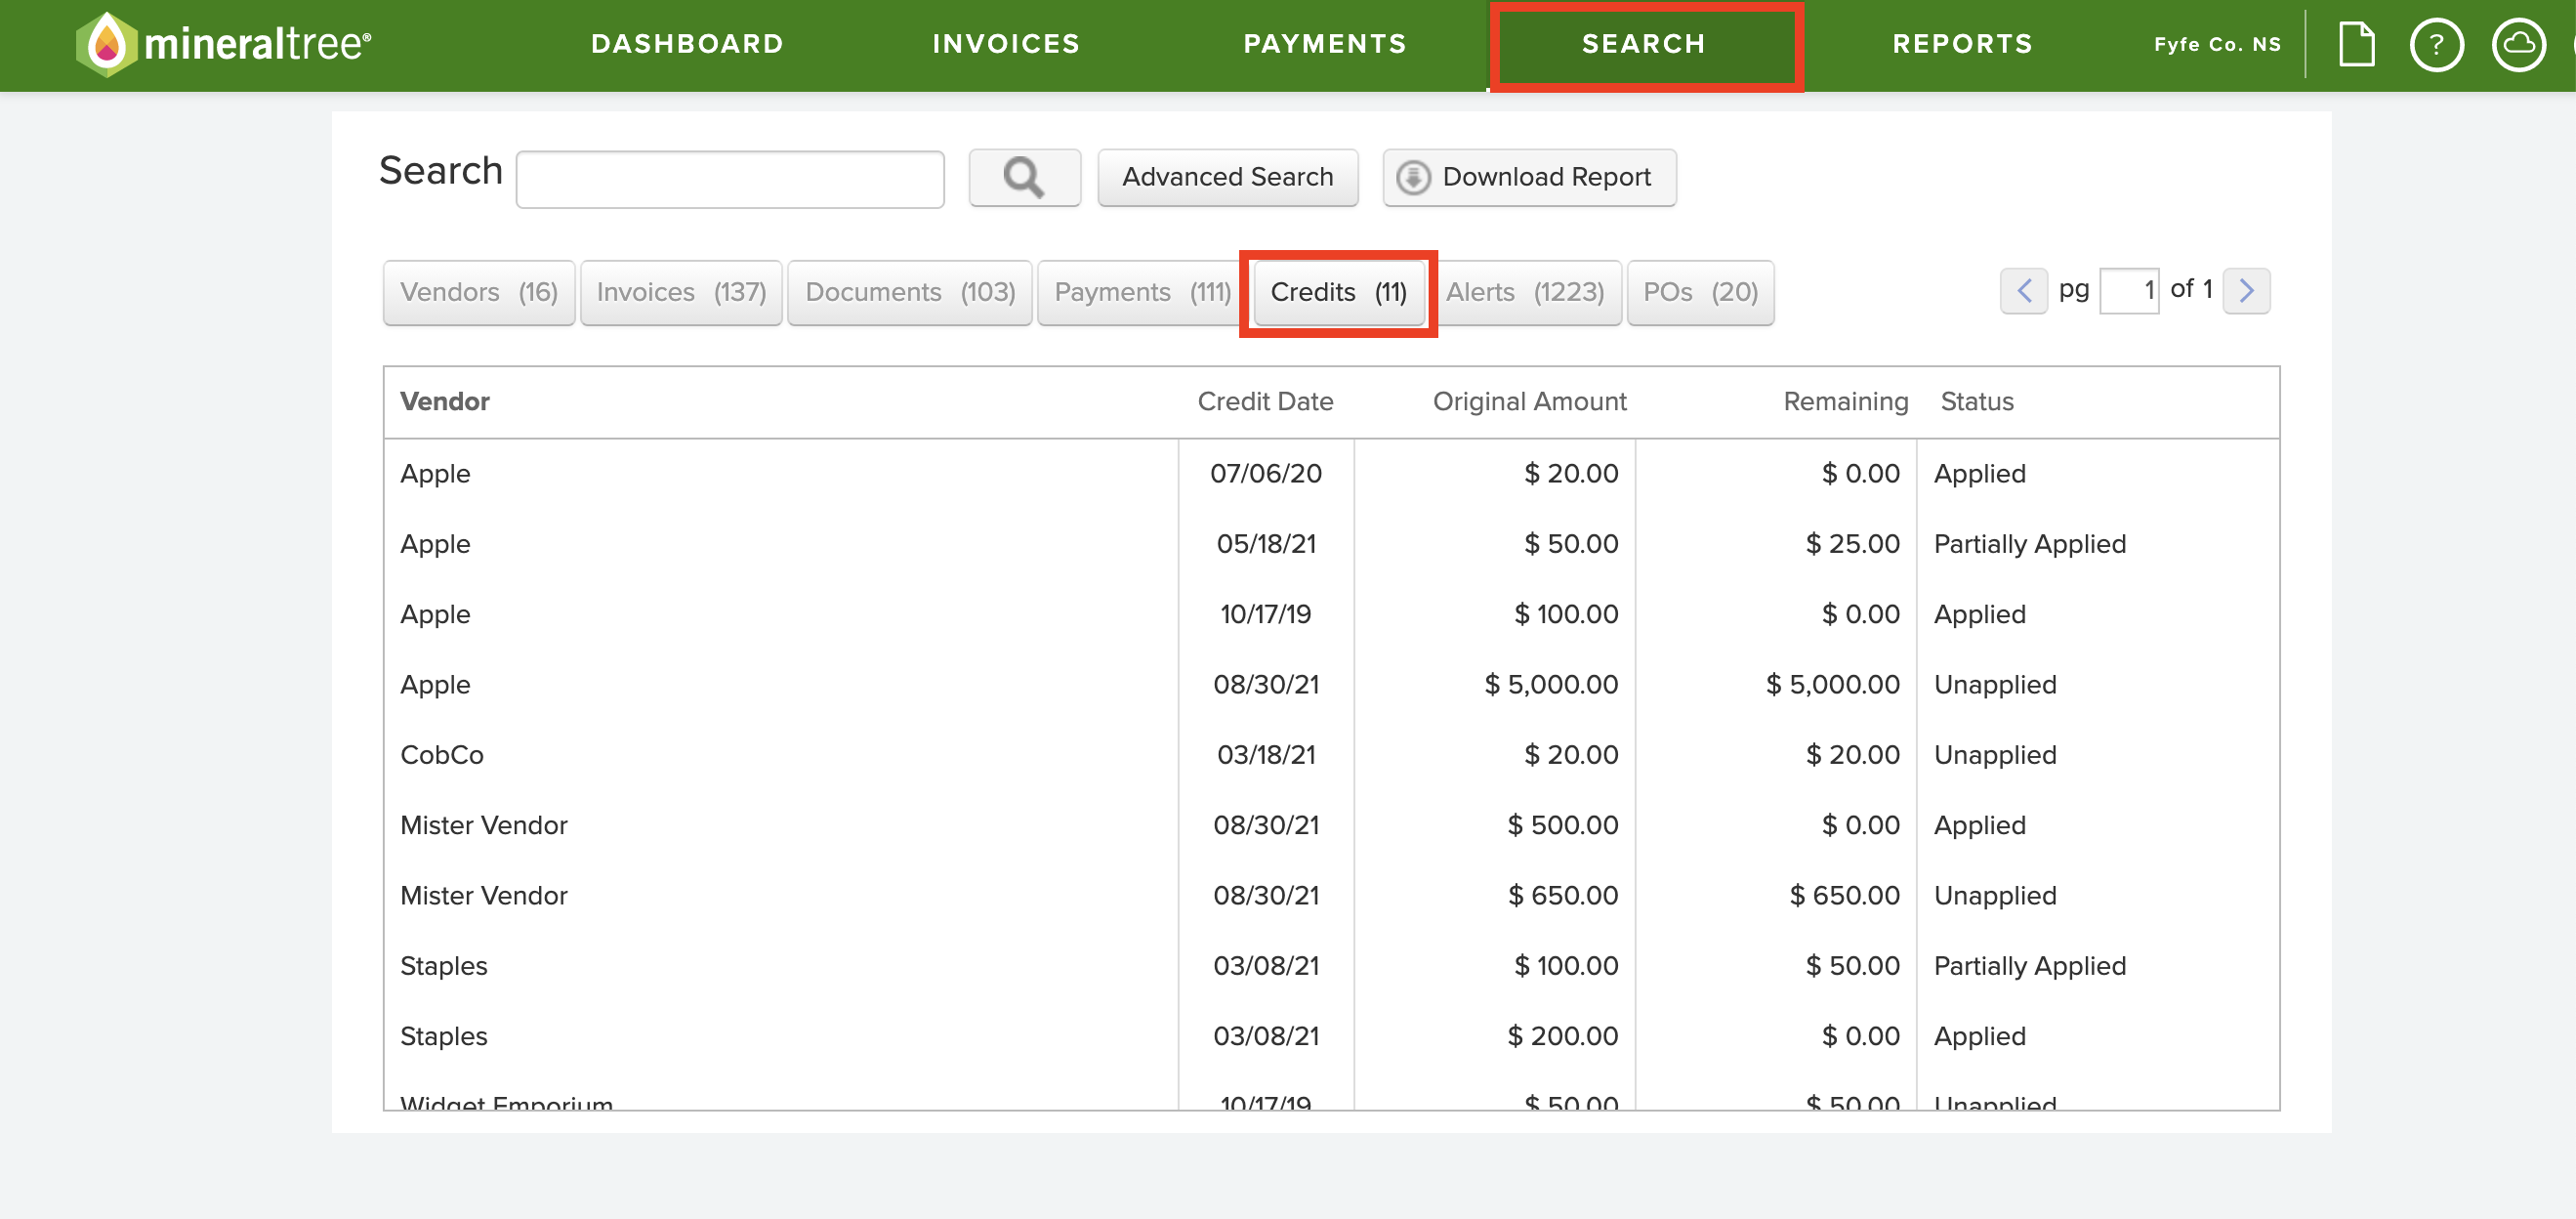Click Mister Vendor $ 650.00 original amount
This screenshot has width=2576, height=1219.
click(1563, 896)
